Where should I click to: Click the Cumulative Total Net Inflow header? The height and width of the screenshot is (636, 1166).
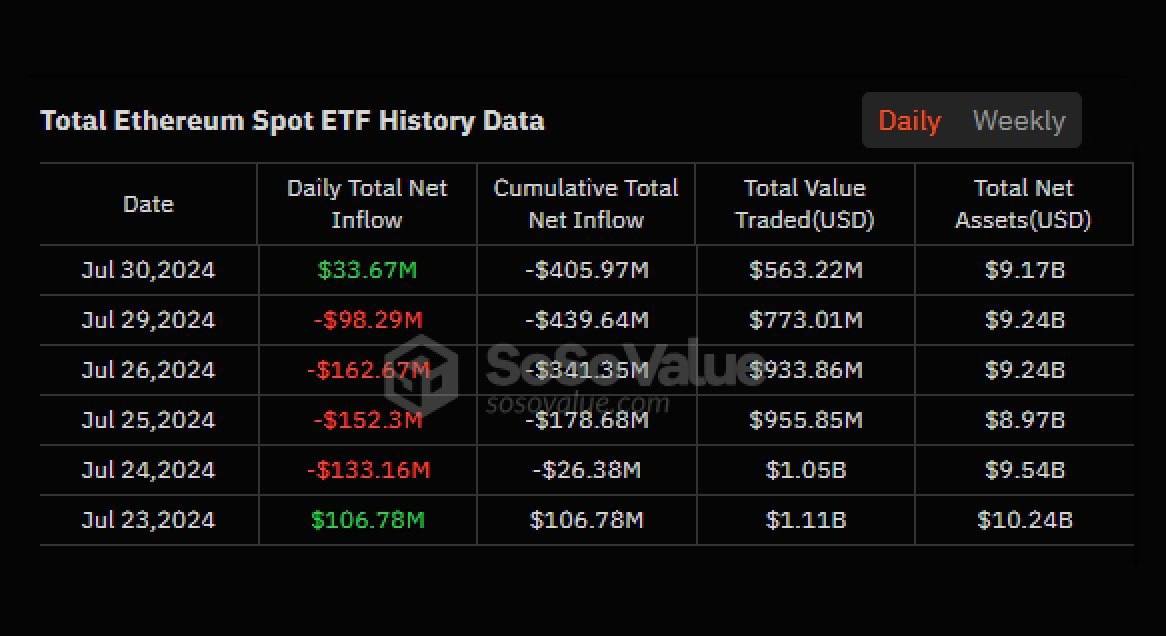click(586, 204)
